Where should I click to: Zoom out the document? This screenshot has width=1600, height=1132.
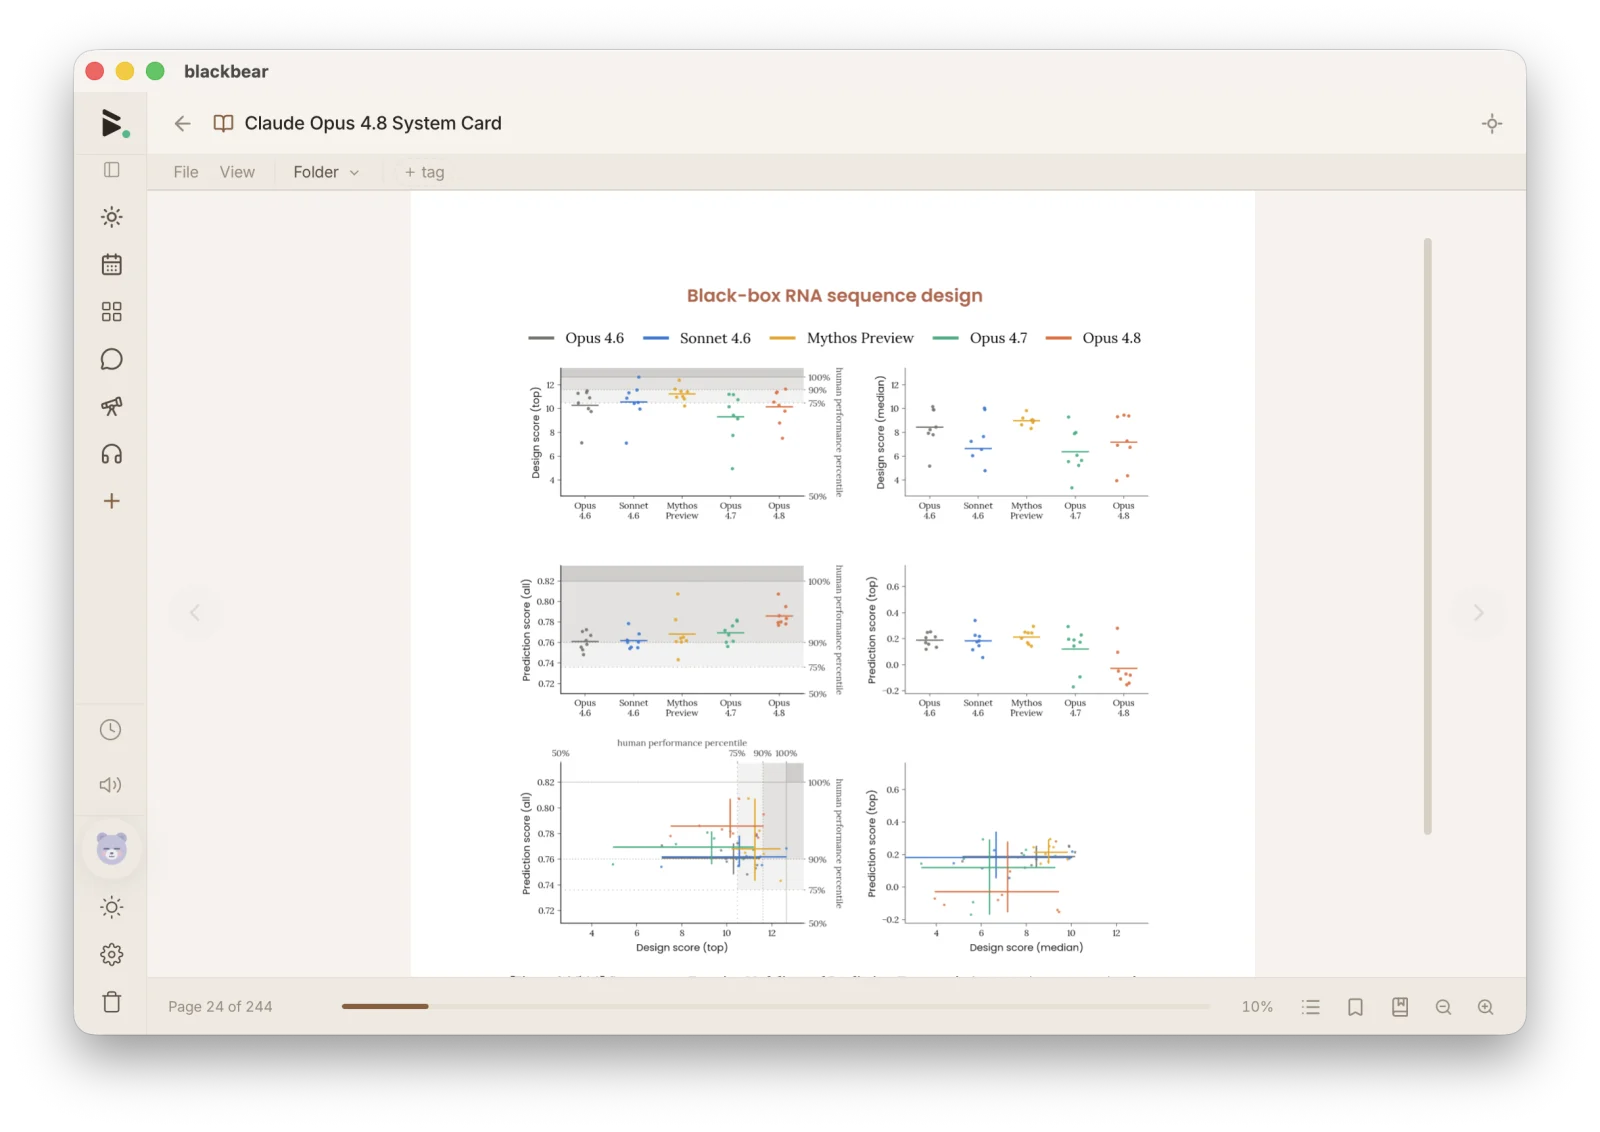(1443, 1007)
